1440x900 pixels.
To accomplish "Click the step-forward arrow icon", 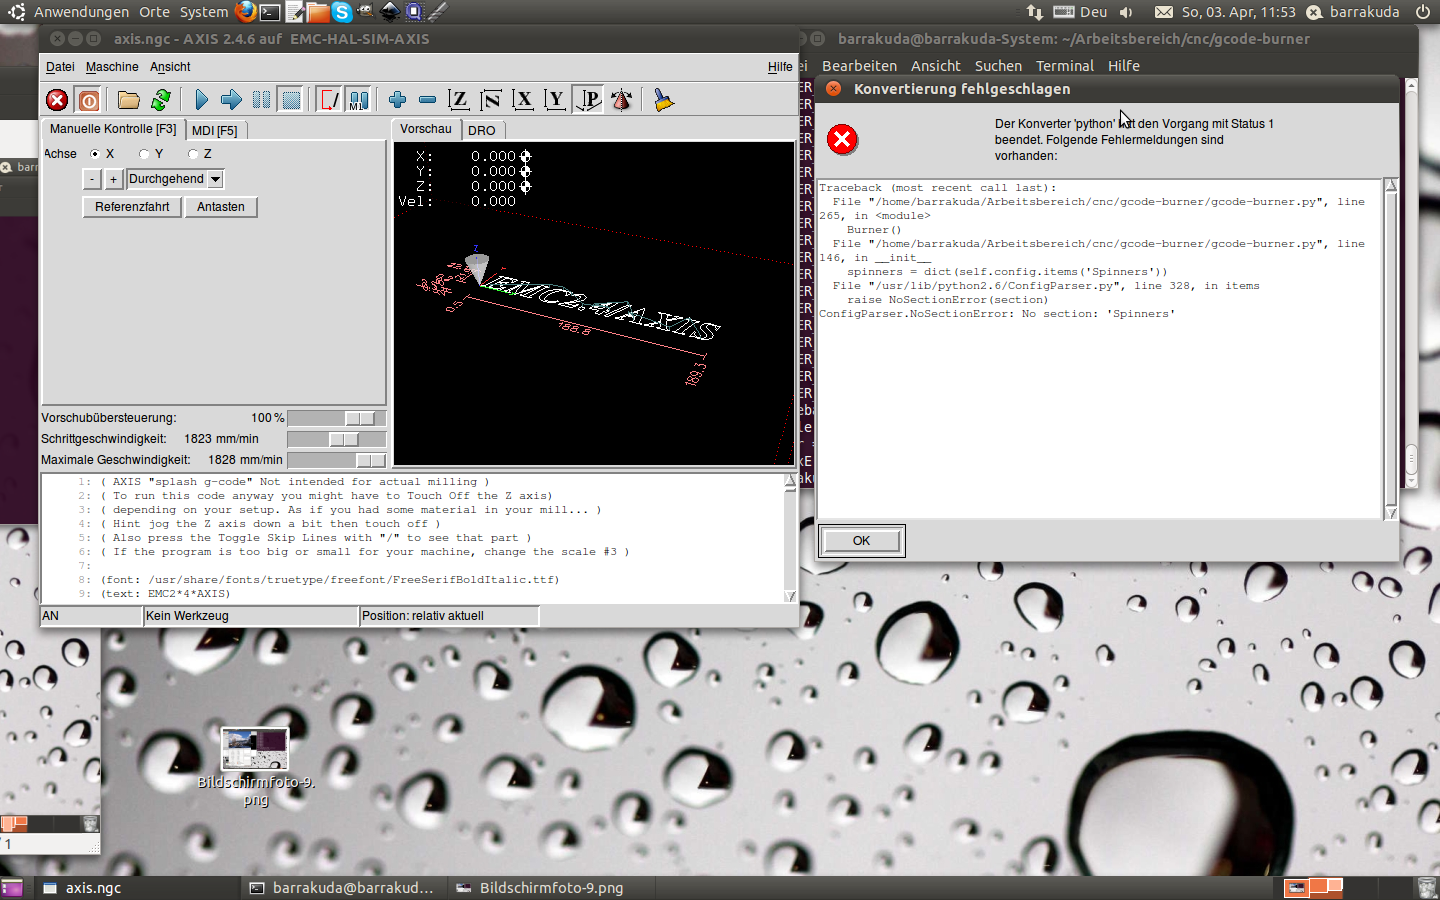I will [x=231, y=100].
